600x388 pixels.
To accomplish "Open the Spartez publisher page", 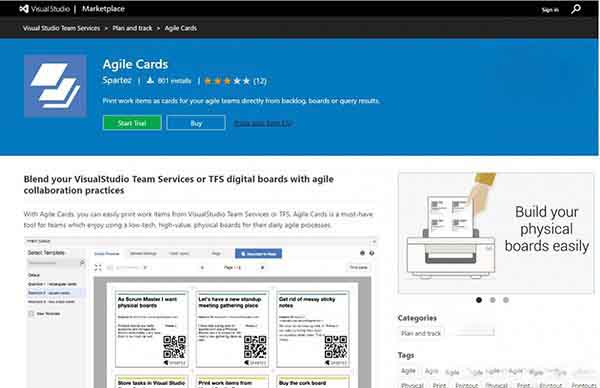I will [x=117, y=80].
